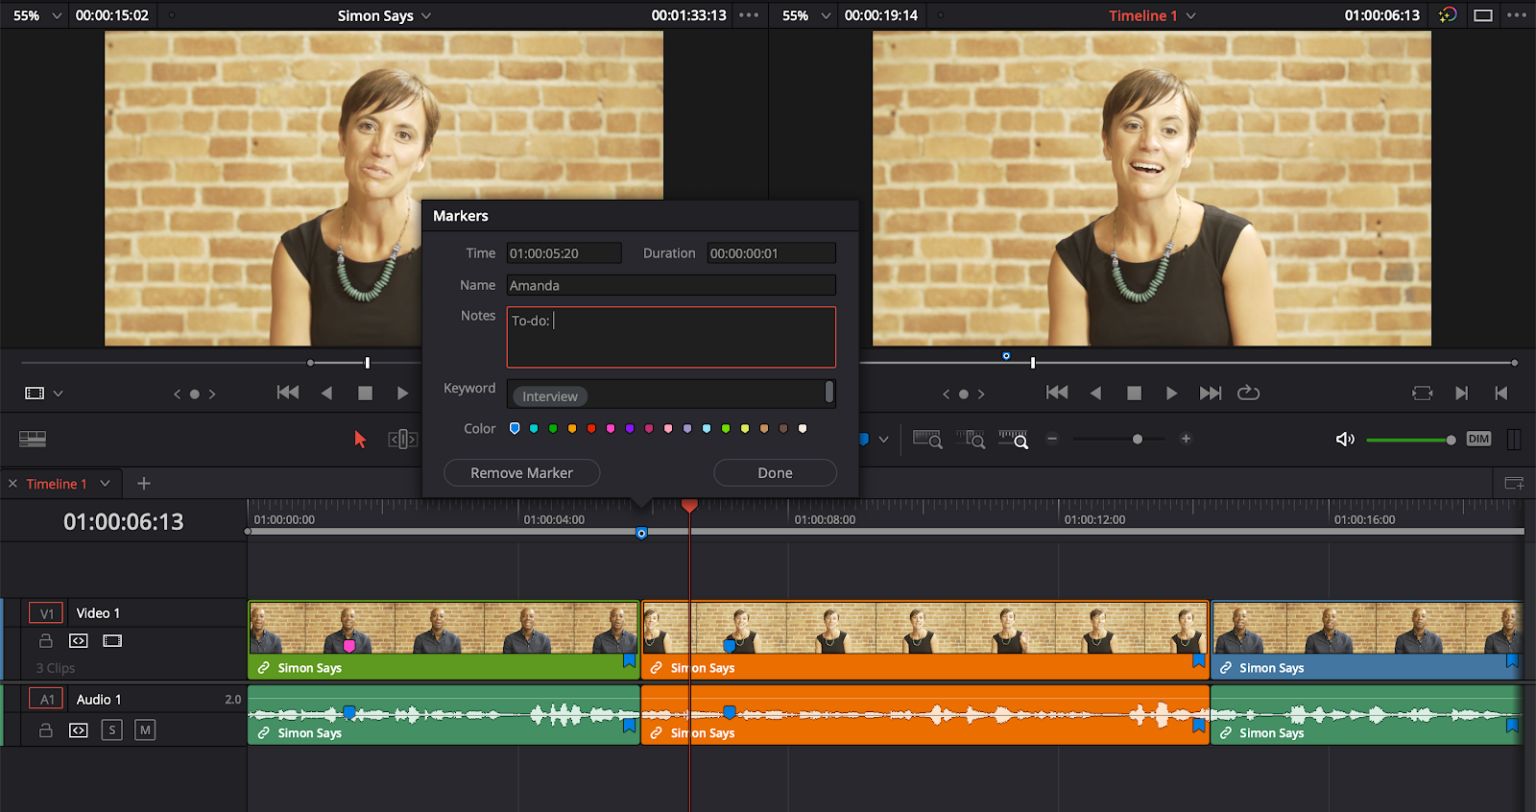Image resolution: width=1536 pixels, height=812 pixels.
Task: Click the Custom Zoom icon
Action: click(x=1014, y=439)
